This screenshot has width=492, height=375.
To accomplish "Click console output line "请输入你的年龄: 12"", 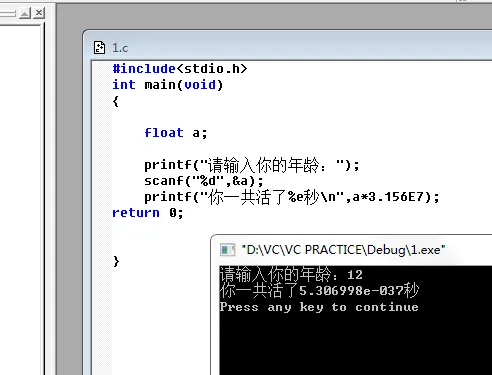I will [x=291, y=274].
